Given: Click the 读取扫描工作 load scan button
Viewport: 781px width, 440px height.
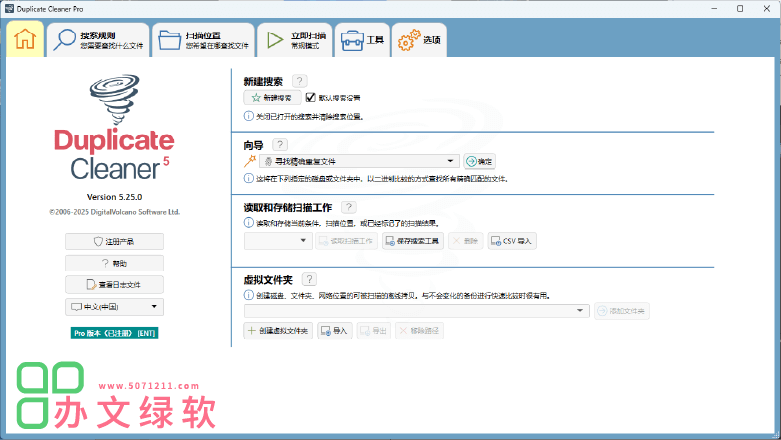Looking at the screenshot, I should tap(346, 241).
